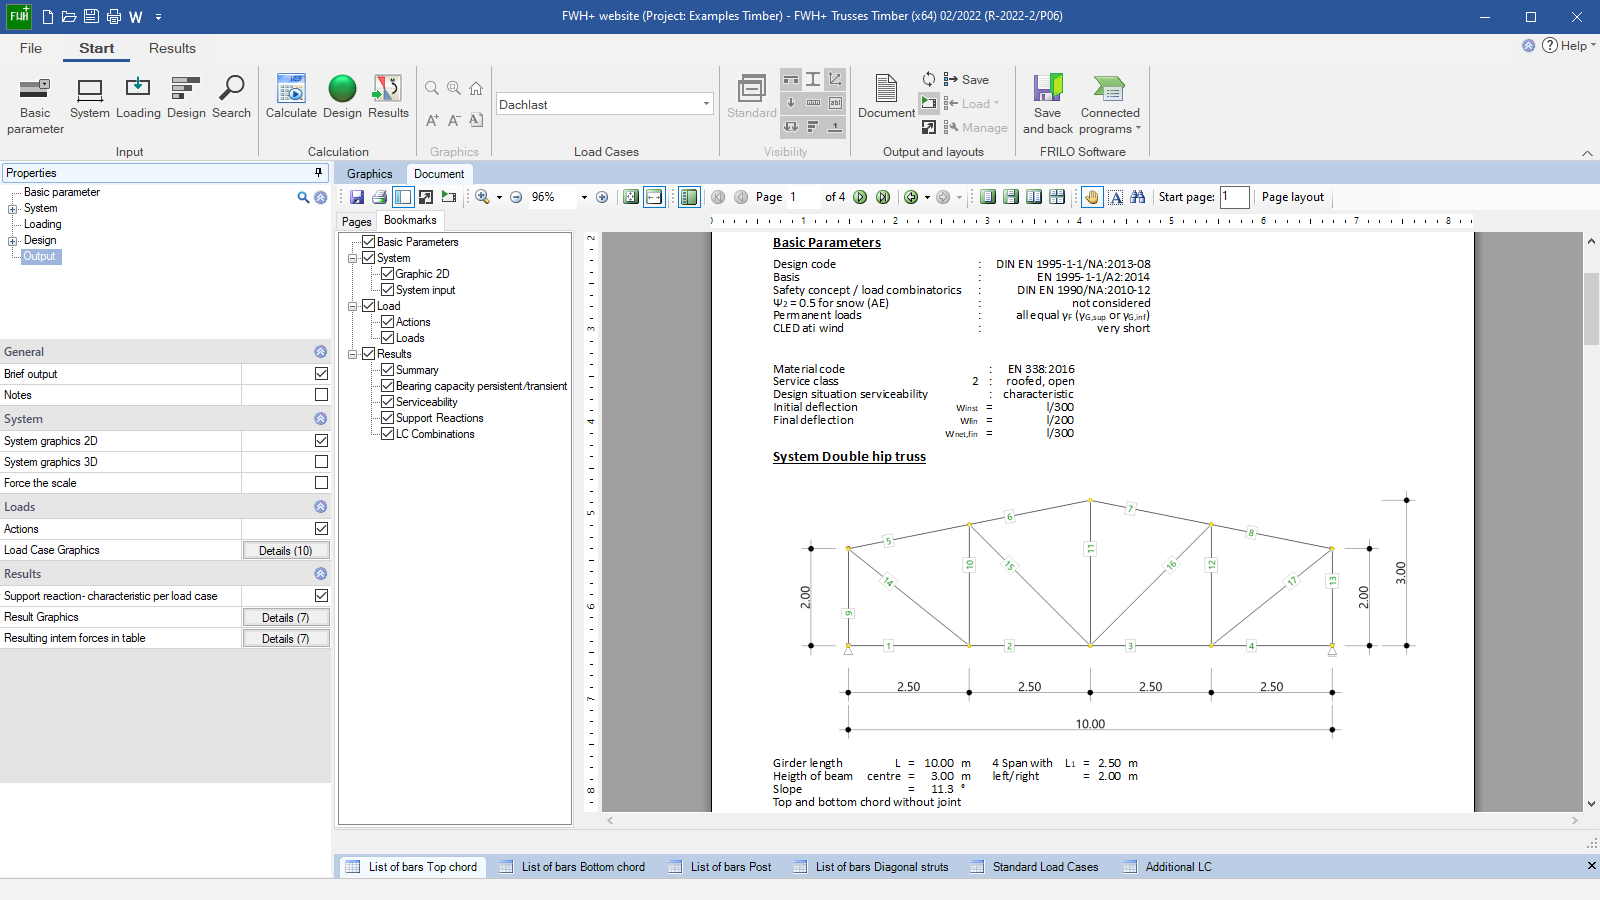Viewport: 1600px width, 900px height.
Task: Open Connected programs menu
Action: tap(1110, 104)
